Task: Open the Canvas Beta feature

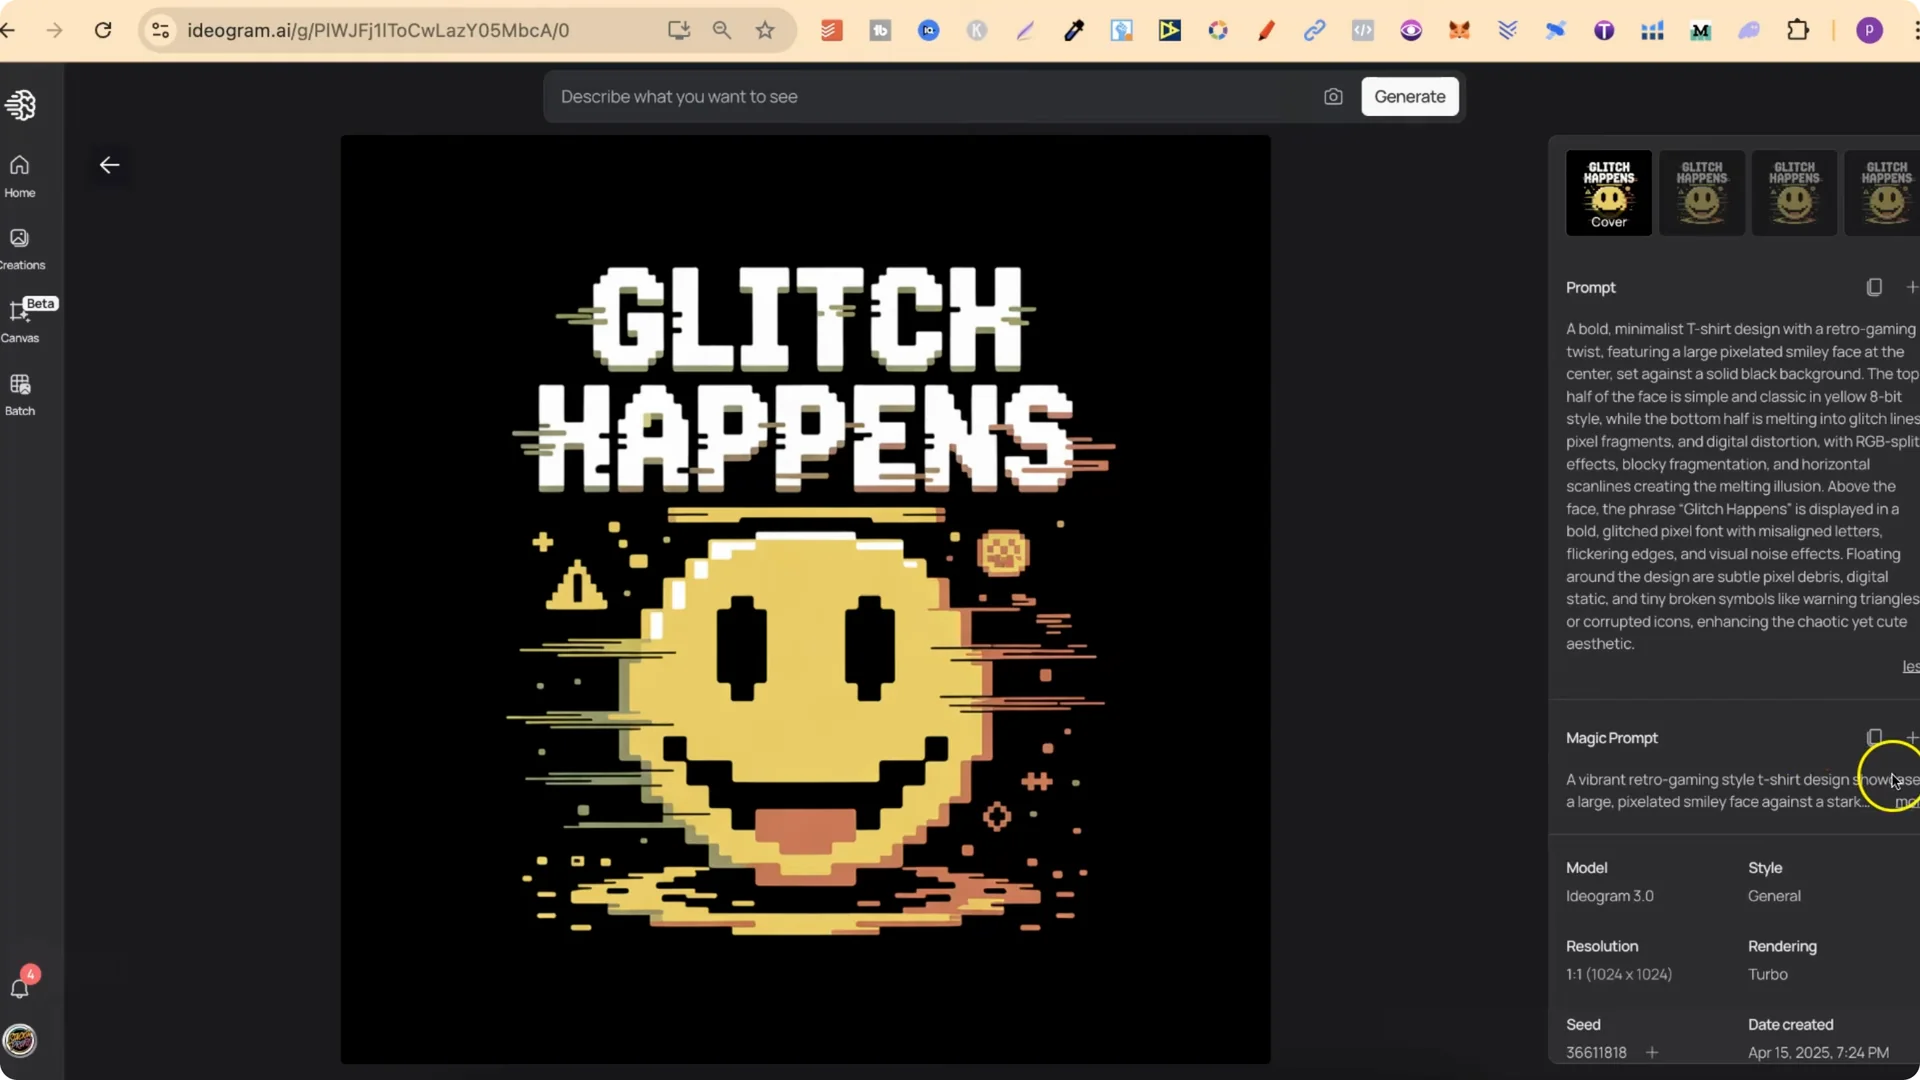Action: coord(20,320)
